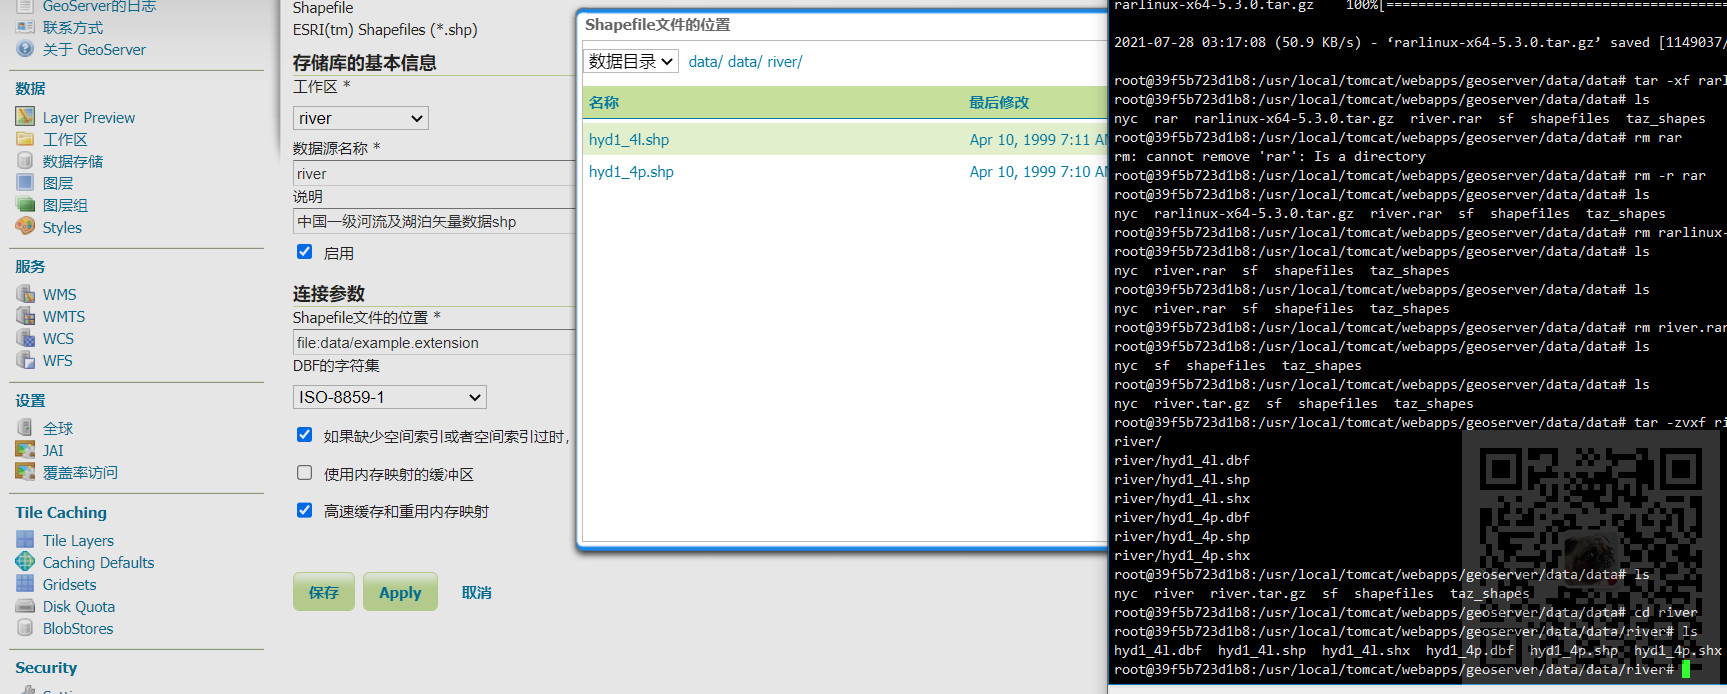1727x694 pixels.
Task: Toggle the cache and reuse memory maps checkbox
Action: [x=305, y=510]
